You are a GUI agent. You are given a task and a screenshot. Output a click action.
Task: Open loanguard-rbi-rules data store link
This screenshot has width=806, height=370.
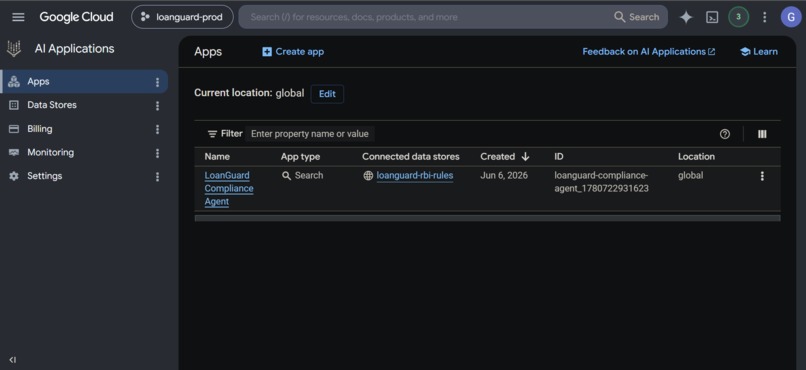[415, 176]
